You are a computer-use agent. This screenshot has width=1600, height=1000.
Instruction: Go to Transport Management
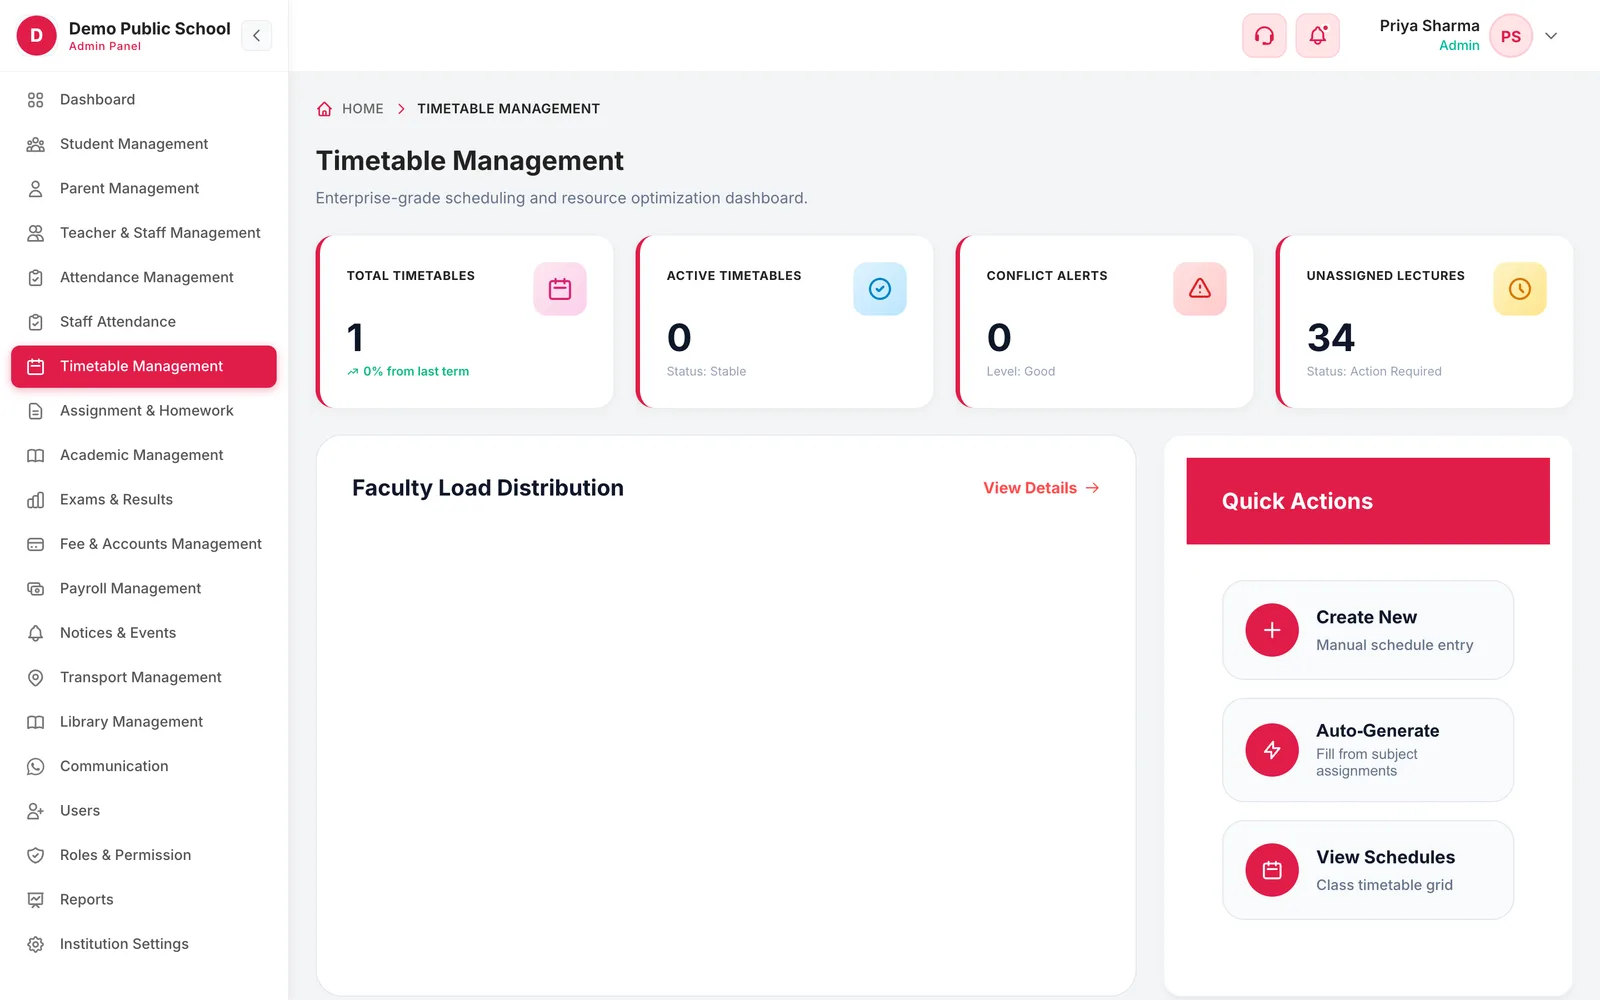(x=144, y=678)
